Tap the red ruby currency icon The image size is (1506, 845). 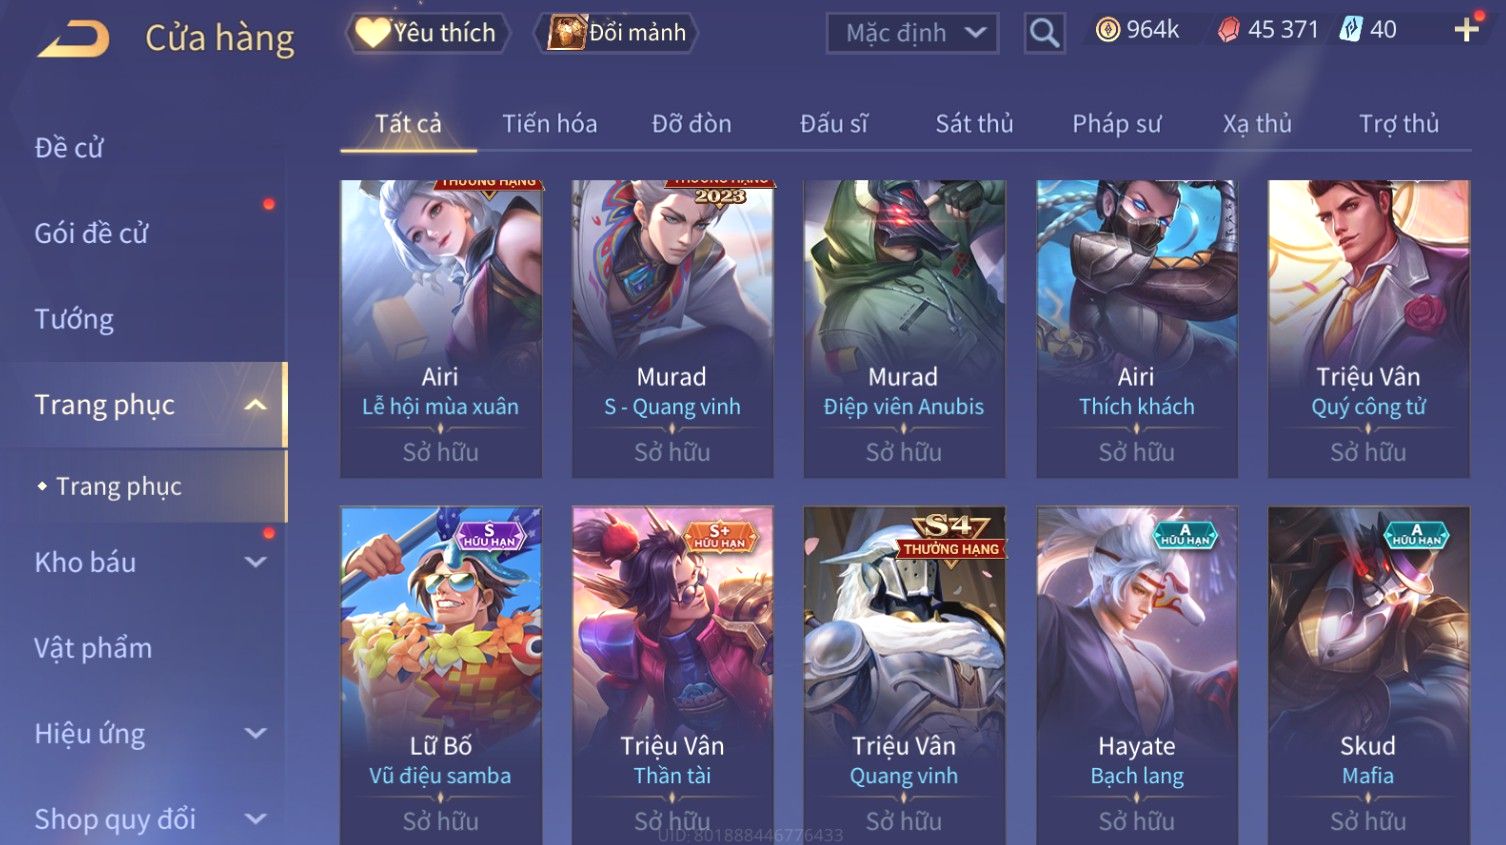(1228, 30)
